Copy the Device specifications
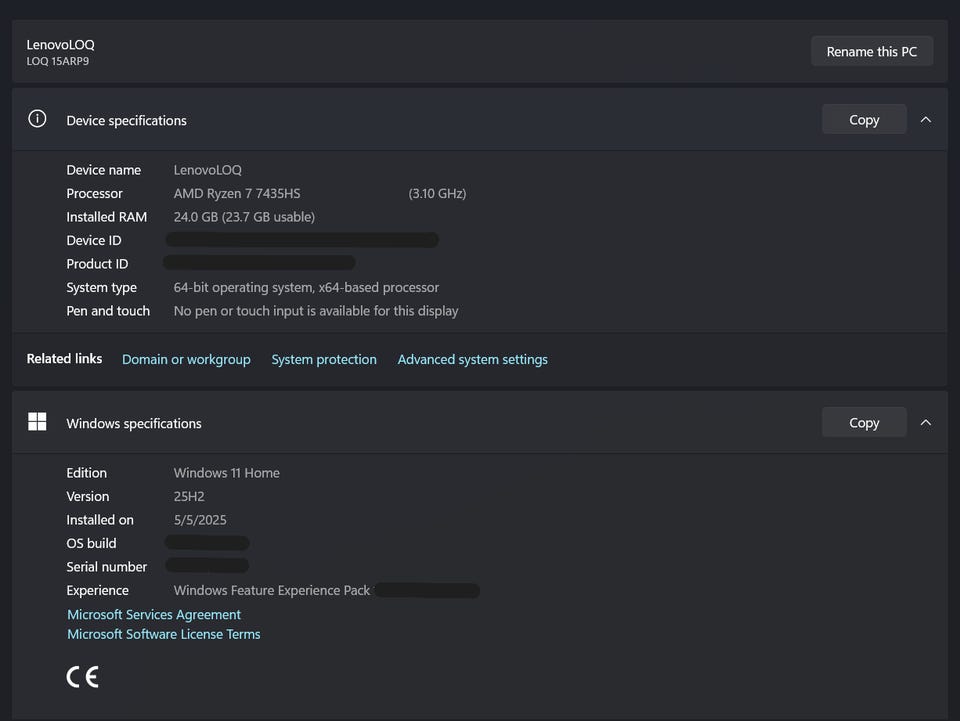Viewport: 960px width, 721px height. click(x=863, y=120)
